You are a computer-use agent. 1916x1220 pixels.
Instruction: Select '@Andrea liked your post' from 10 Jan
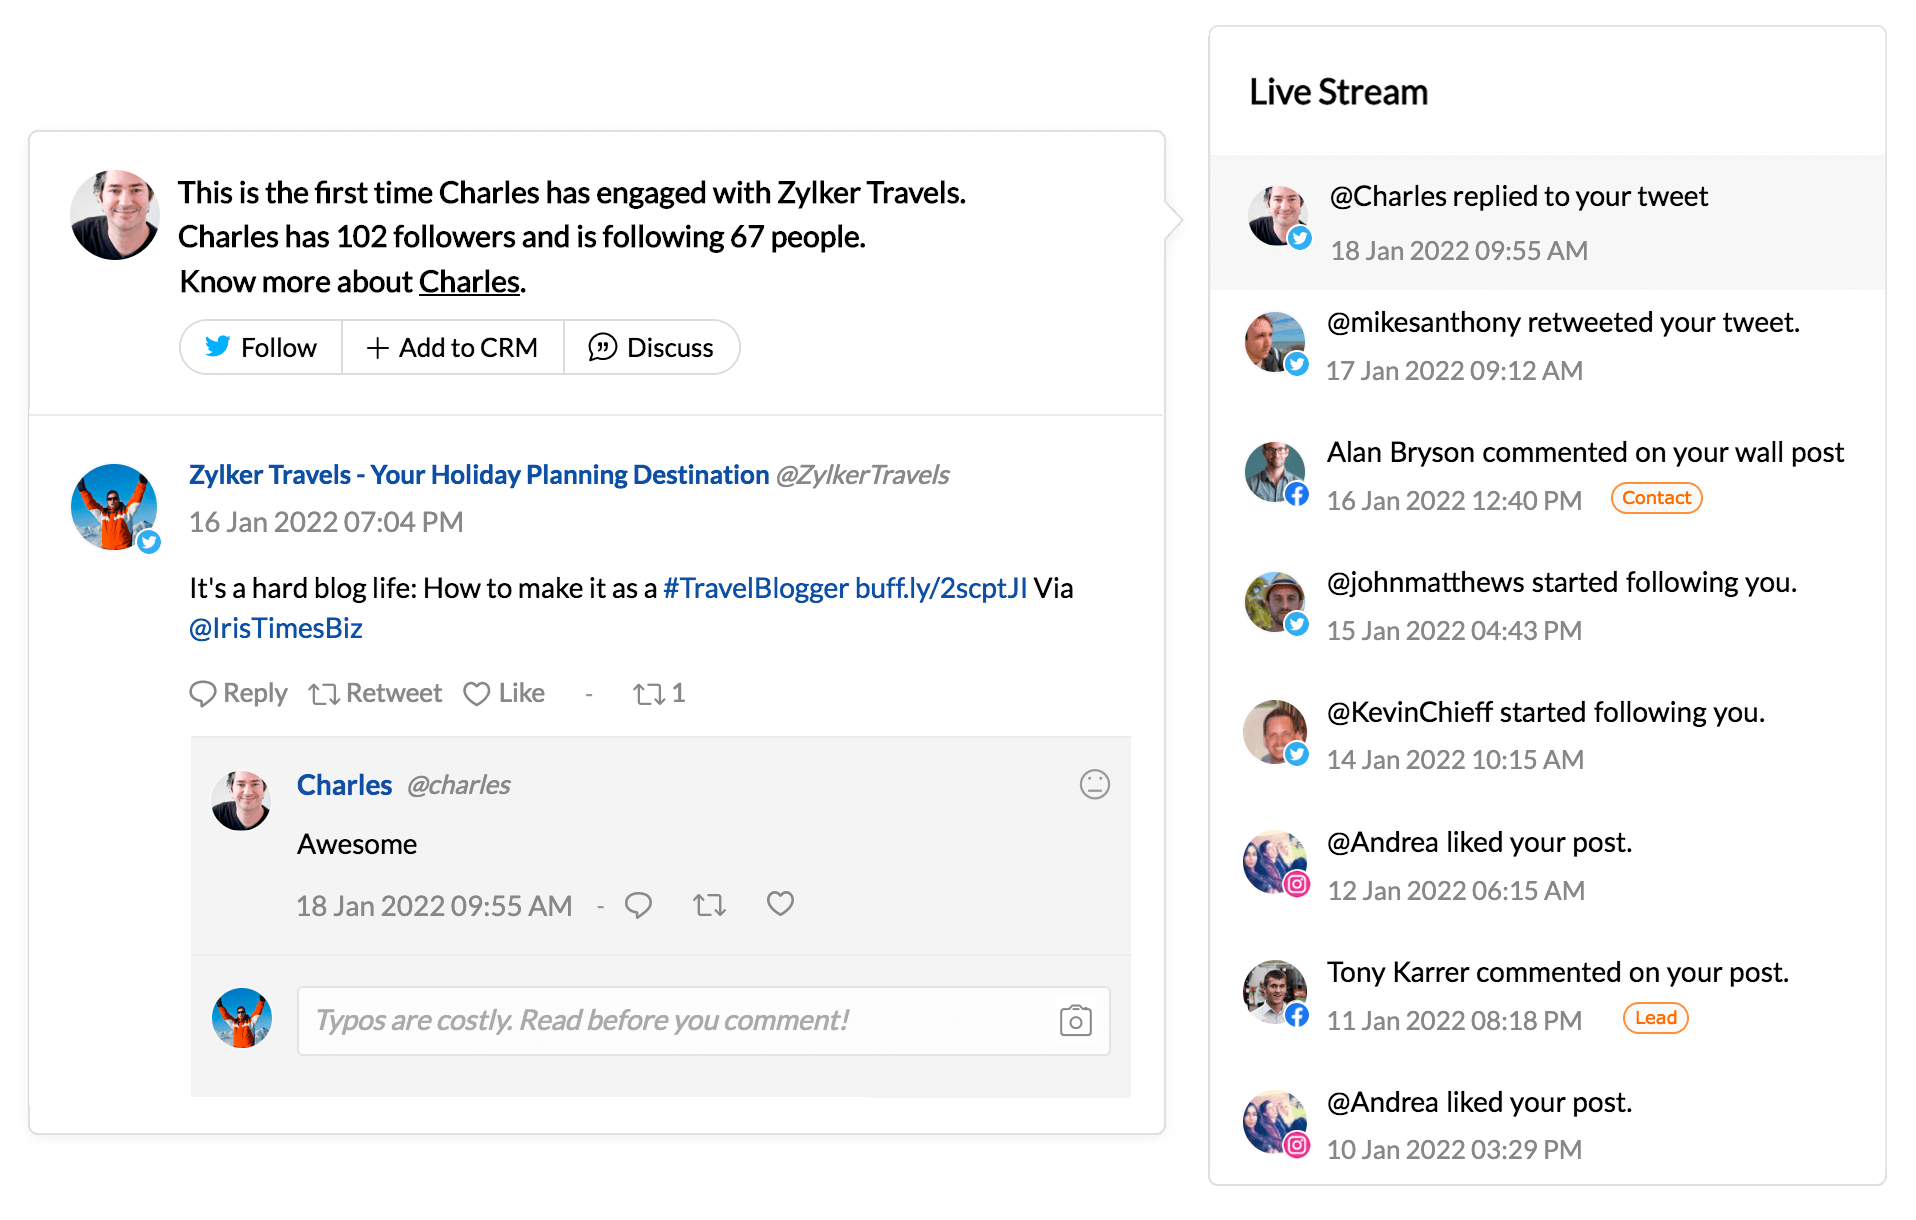coord(1547,1125)
